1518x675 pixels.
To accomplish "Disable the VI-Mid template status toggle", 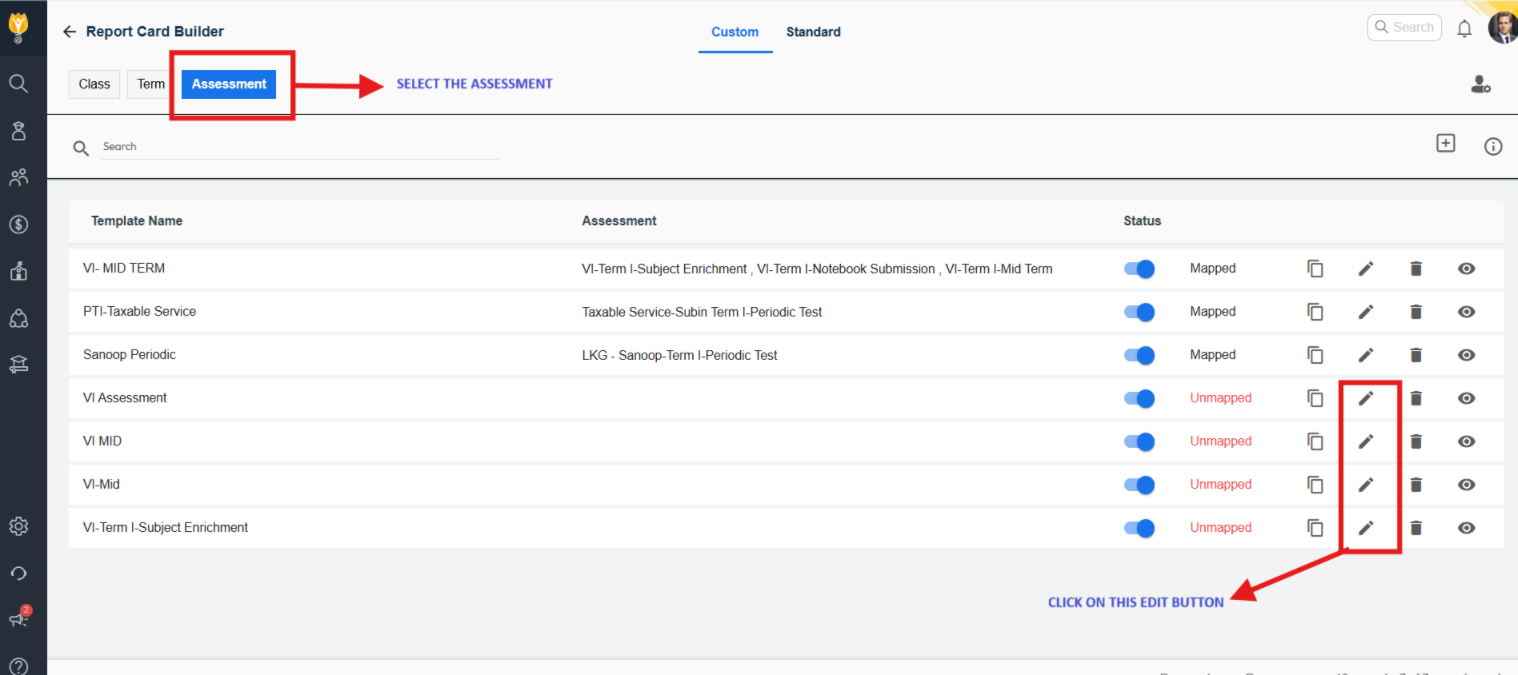I will (1140, 484).
